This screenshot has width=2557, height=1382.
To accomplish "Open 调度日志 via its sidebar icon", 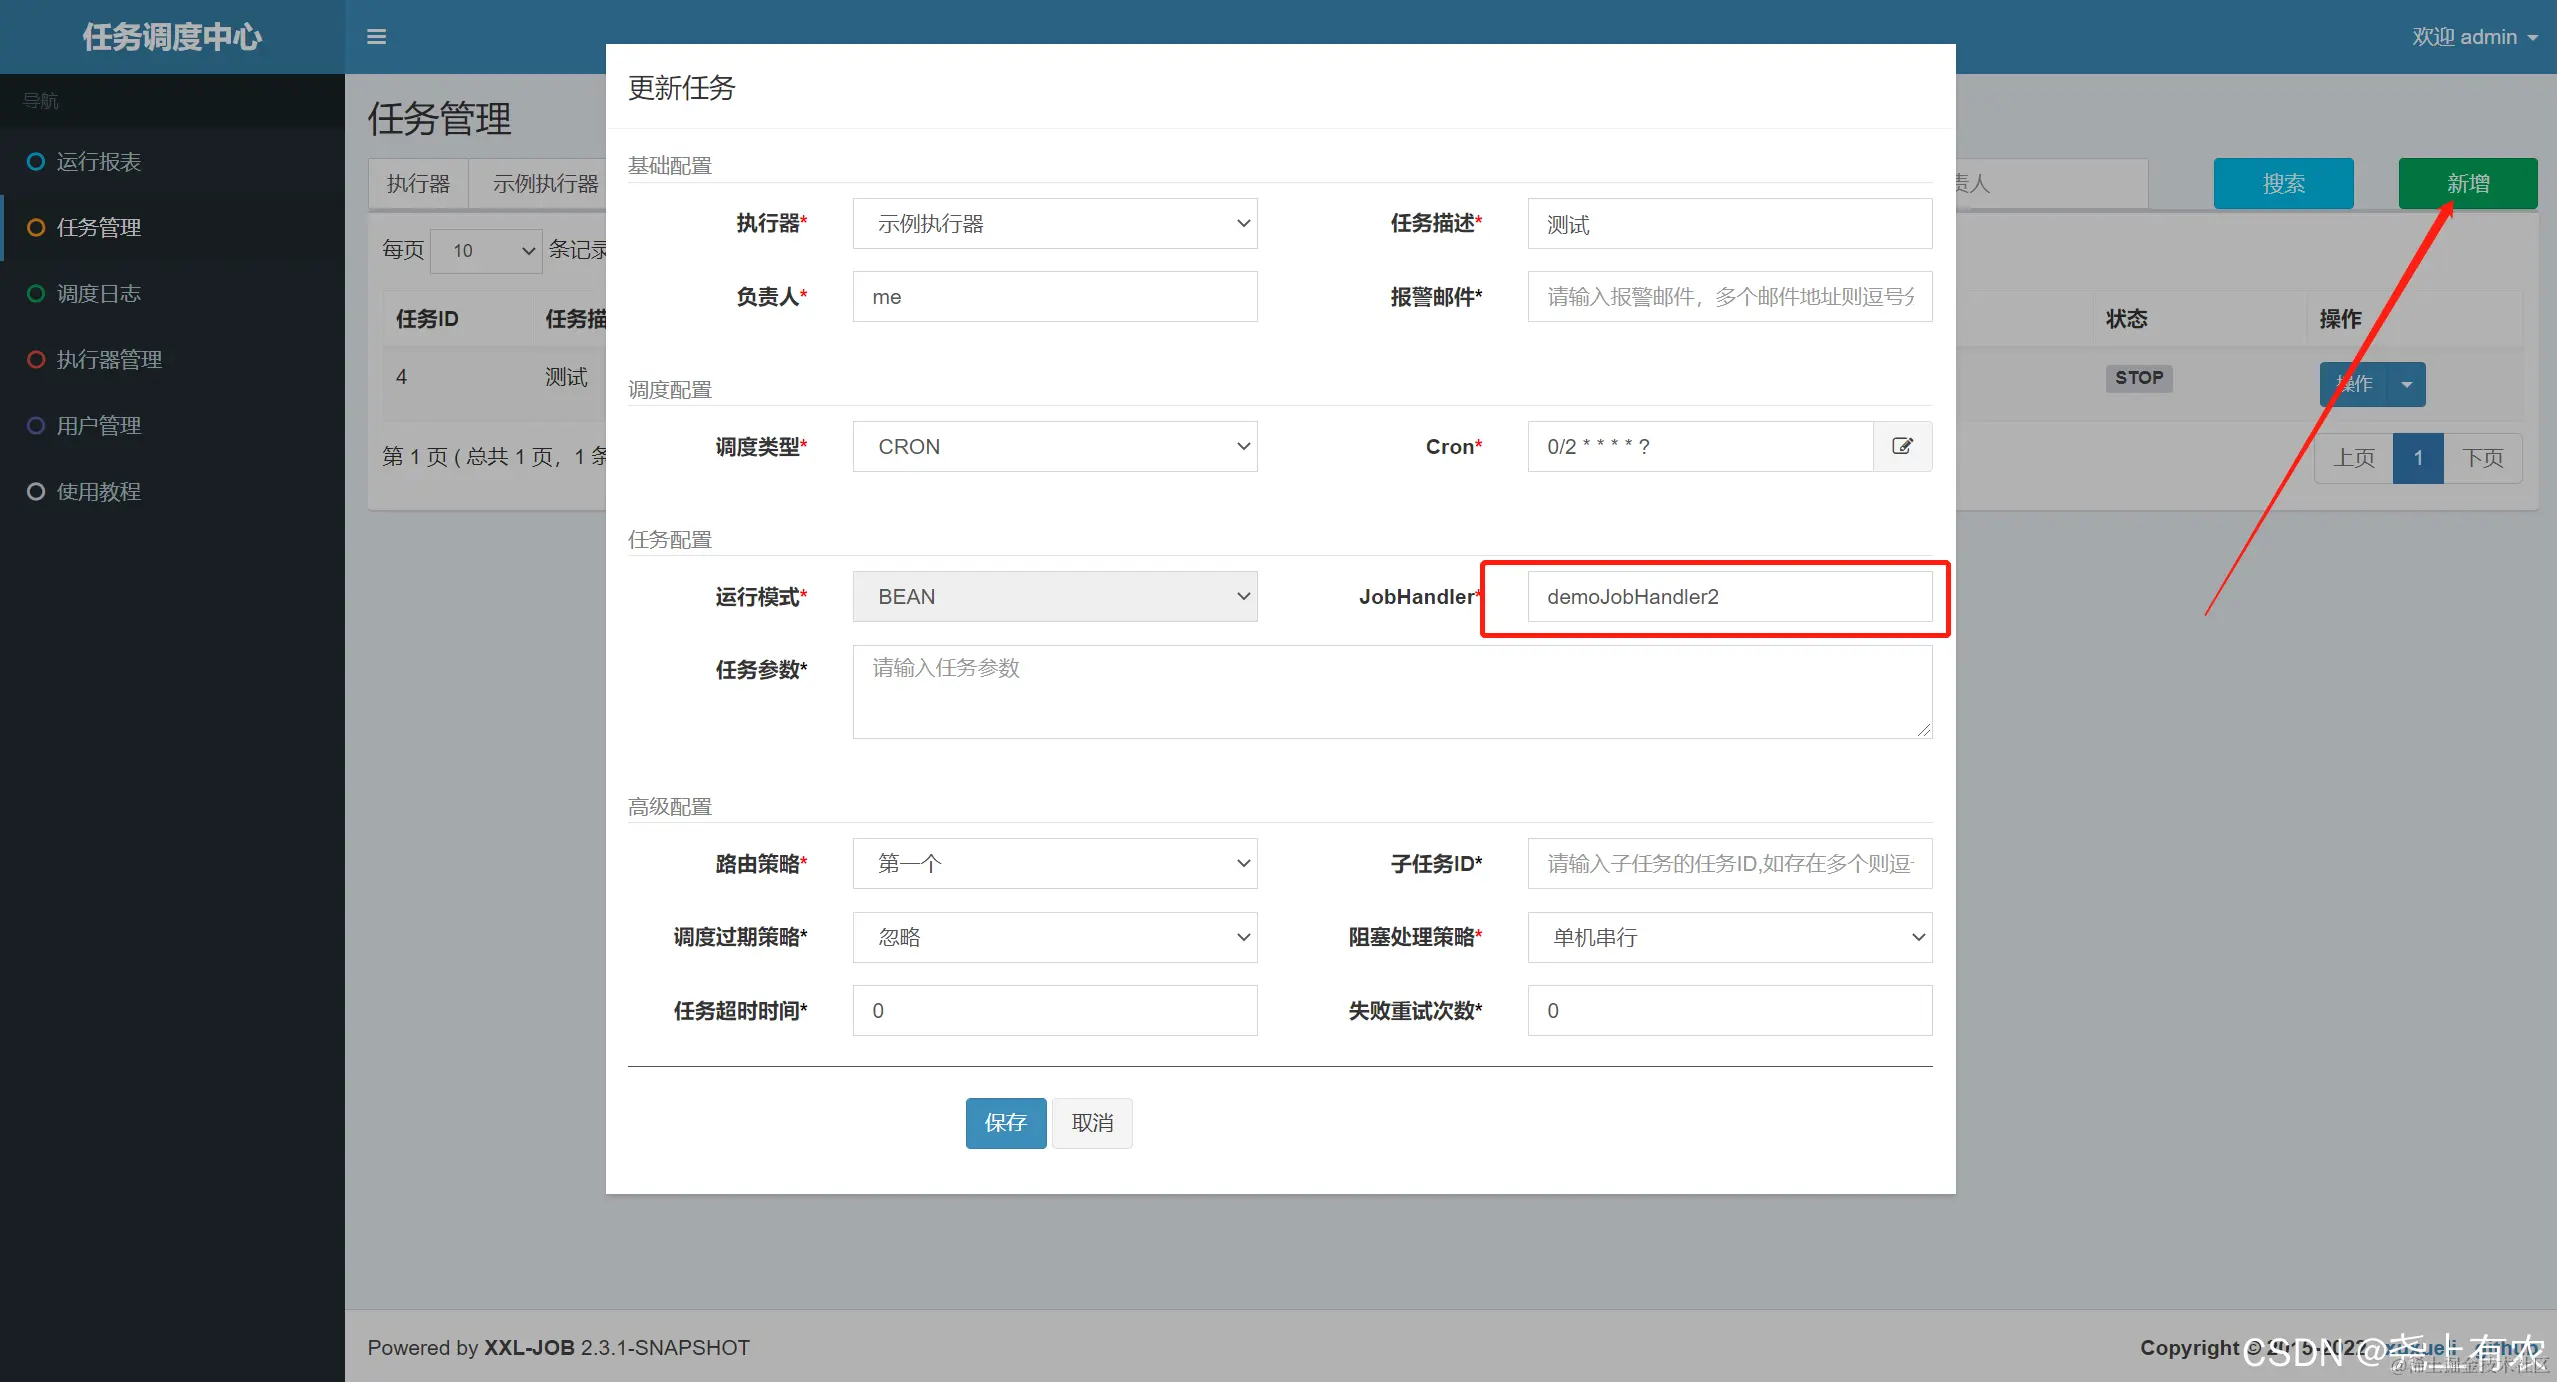I will pos(36,293).
